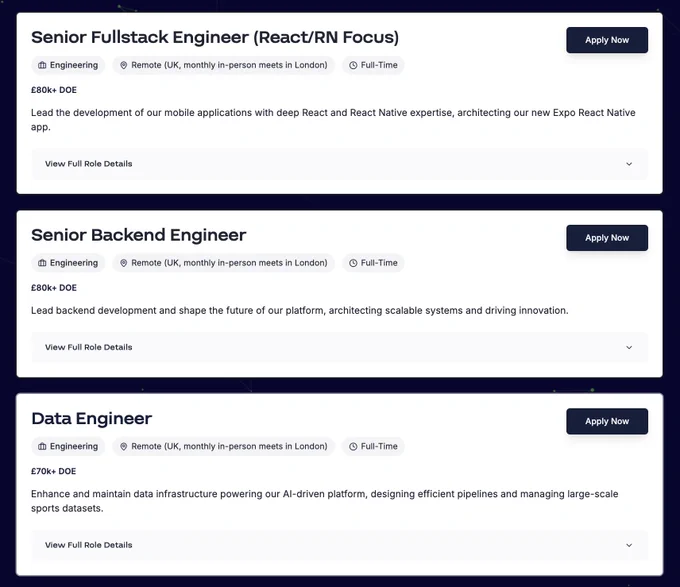The height and width of the screenshot is (587, 680).
Task: Expand role details chevron for Senior Backend Engineer
Action: (x=629, y=347)
